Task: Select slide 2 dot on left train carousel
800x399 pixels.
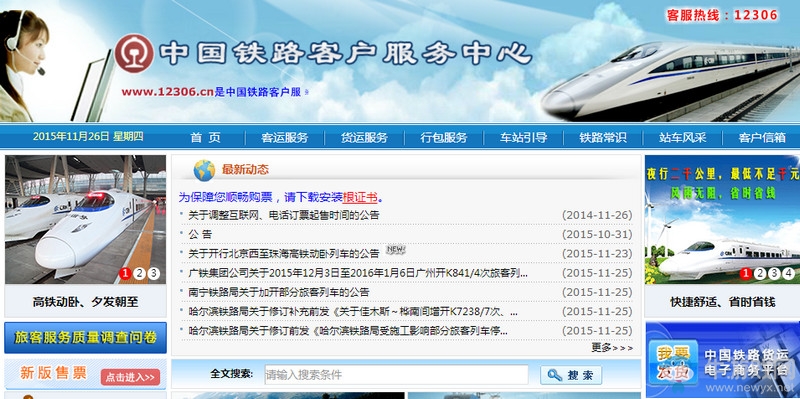Action: (140, 274)
